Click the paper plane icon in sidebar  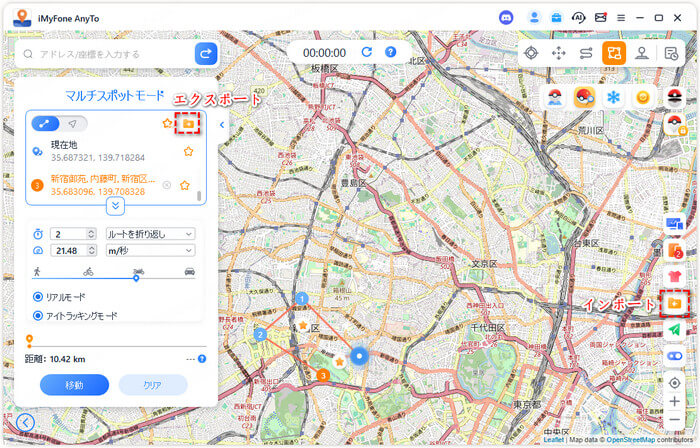674,329
